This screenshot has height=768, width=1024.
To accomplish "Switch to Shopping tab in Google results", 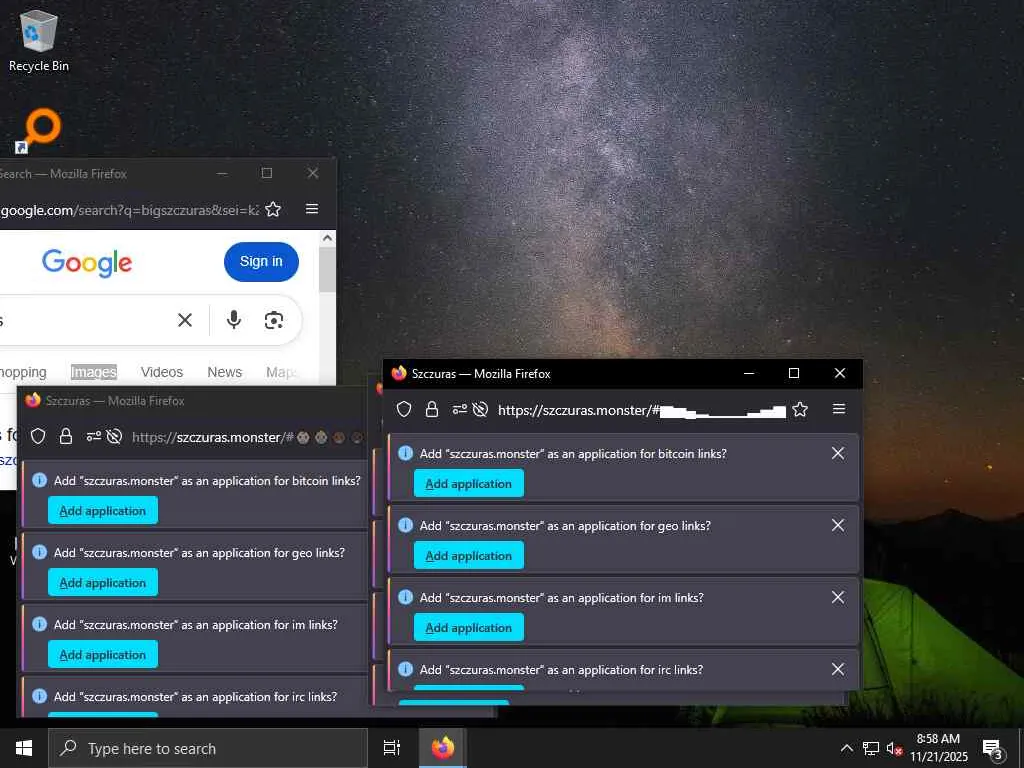I will [24, 372].
